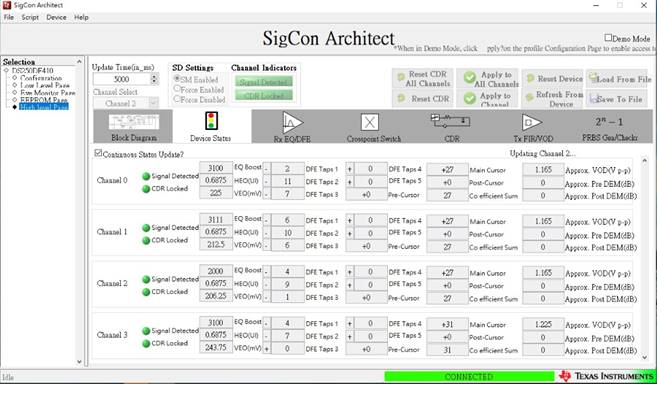The height and width of the screenshot is (394, 668).
Task: Click Channel 0 CDR Locked green LED
Action: (146, 189)
